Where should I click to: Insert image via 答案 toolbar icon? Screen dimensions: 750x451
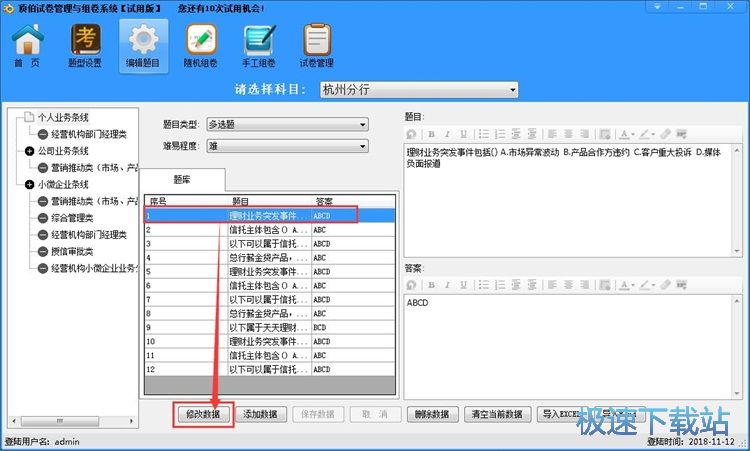[605, 285]
